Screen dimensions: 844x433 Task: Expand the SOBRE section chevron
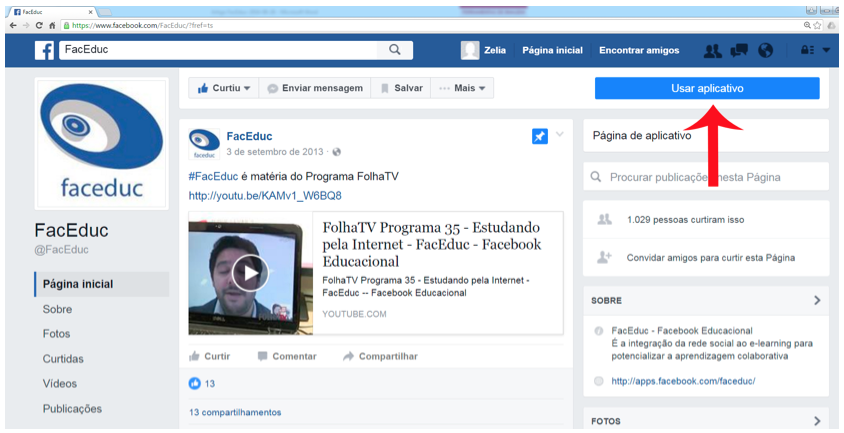[817, 301]
